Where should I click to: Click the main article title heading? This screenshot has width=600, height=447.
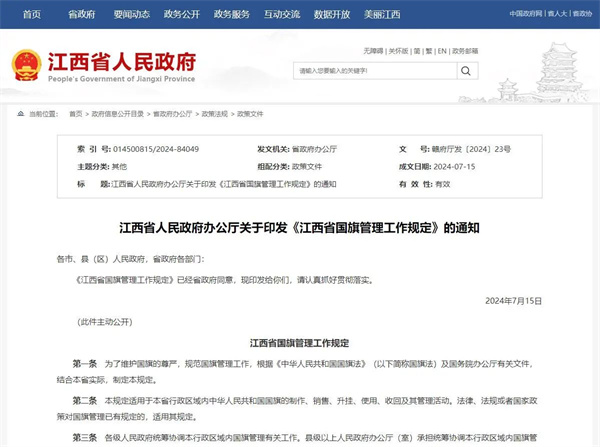[299, 228]
